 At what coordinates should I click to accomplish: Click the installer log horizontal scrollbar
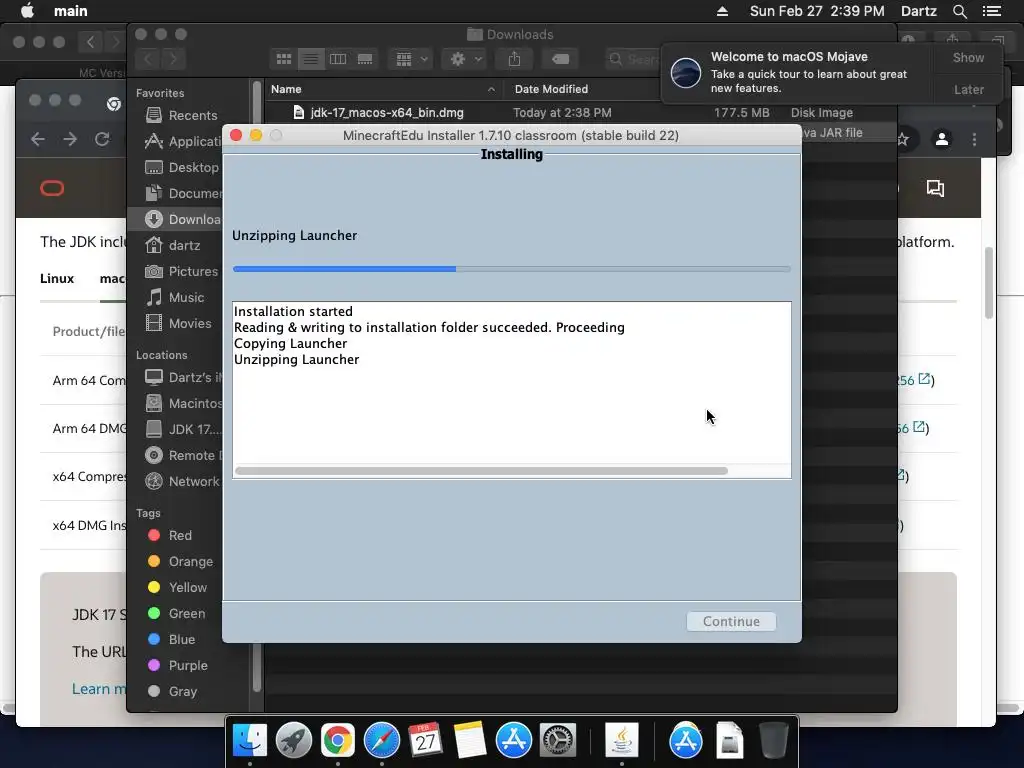pyautogui.click(x=481, y=471)
